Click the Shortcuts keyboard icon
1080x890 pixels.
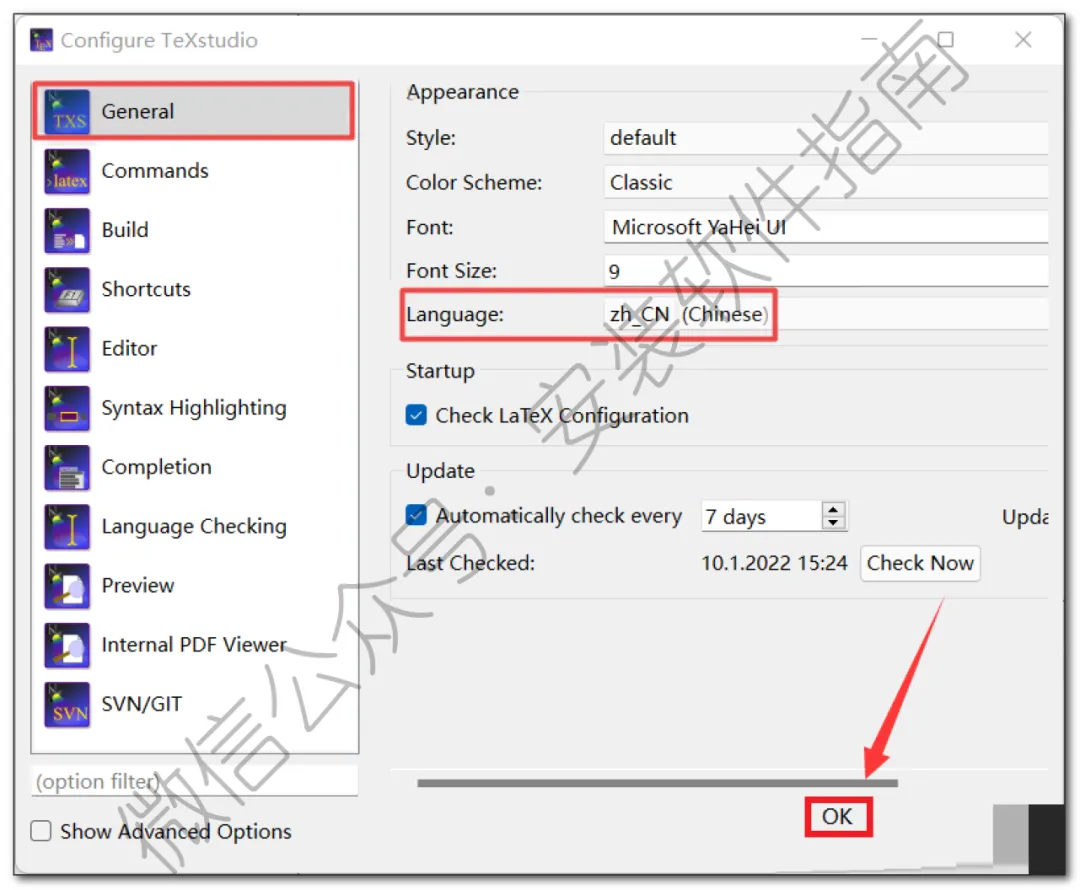(x=67, y=289)
